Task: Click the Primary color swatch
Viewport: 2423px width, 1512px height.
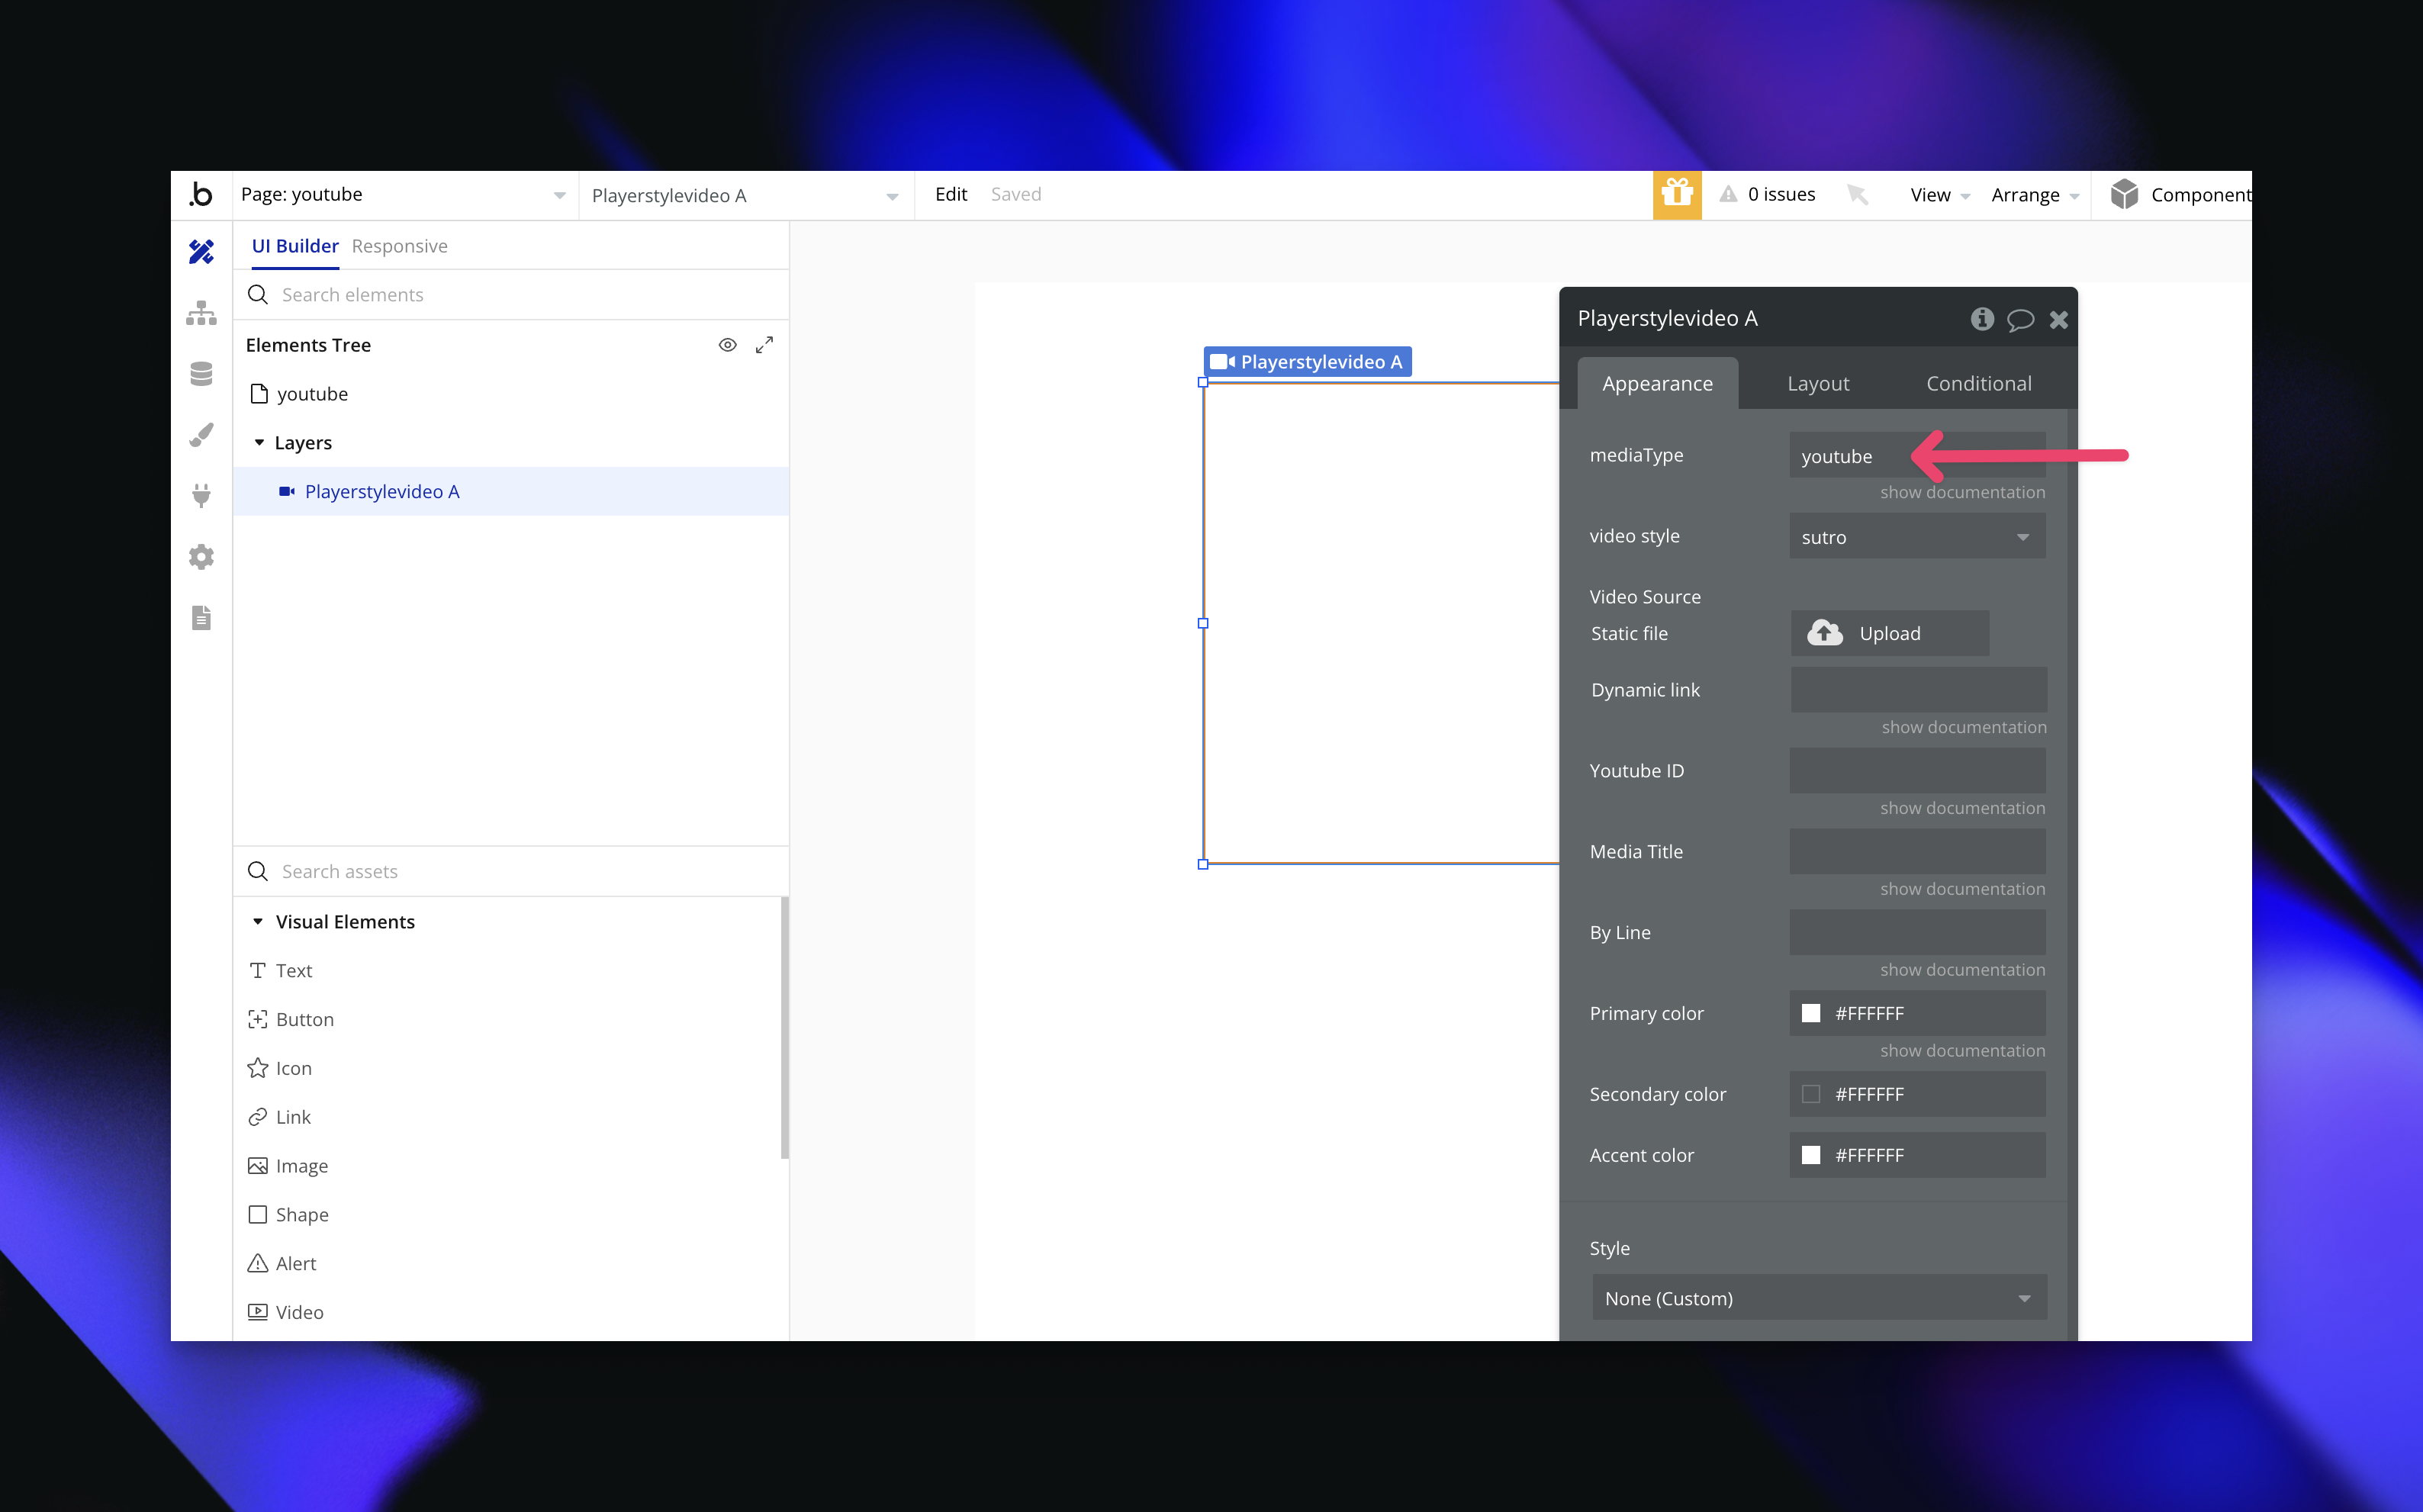Action: coord(1811,1014)
